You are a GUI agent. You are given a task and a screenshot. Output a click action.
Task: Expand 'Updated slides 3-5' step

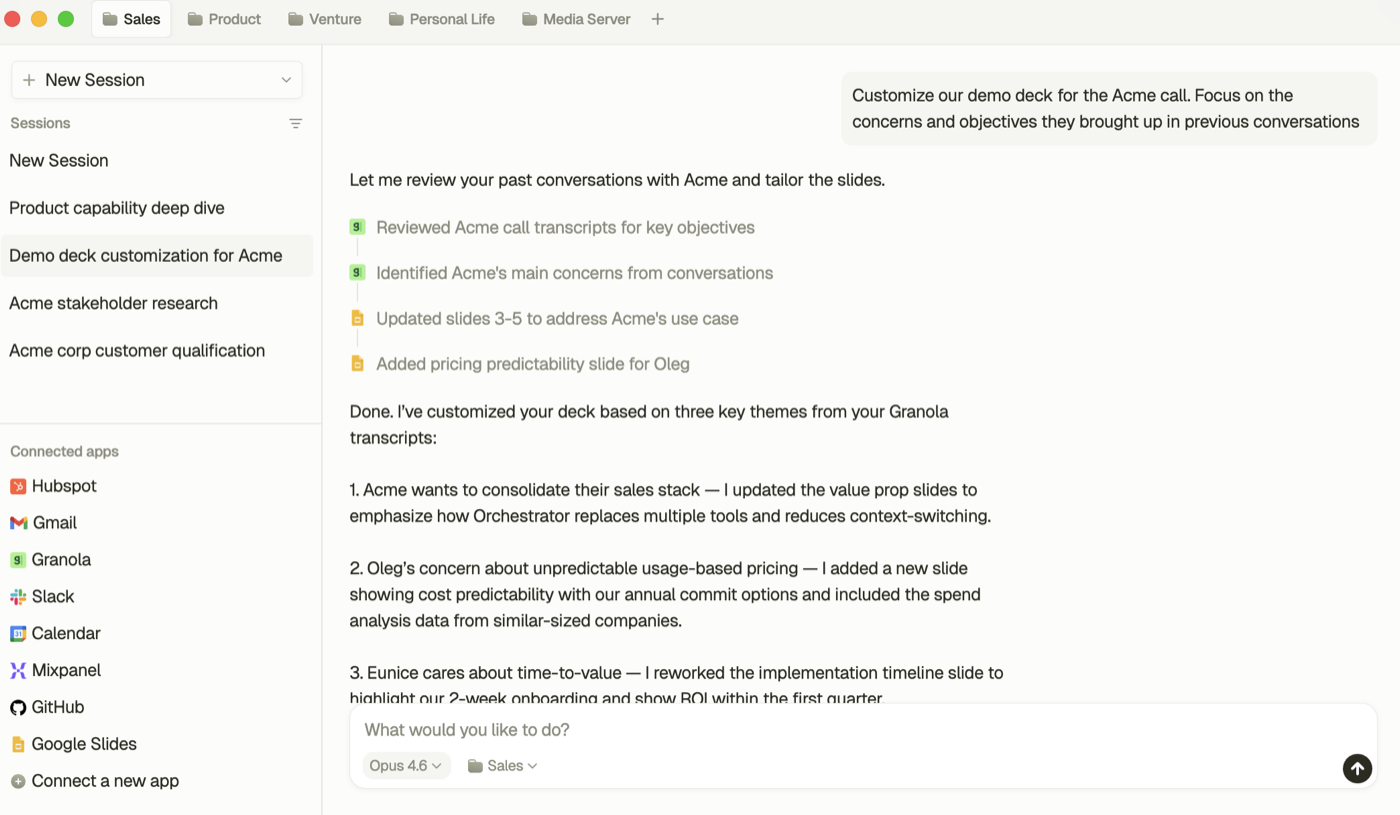point(557,319)
